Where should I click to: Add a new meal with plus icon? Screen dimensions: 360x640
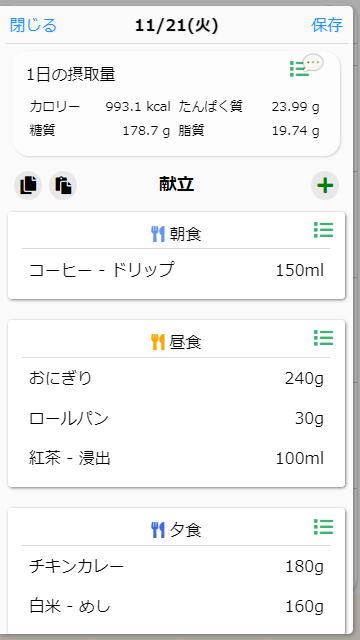coord(325,186)
